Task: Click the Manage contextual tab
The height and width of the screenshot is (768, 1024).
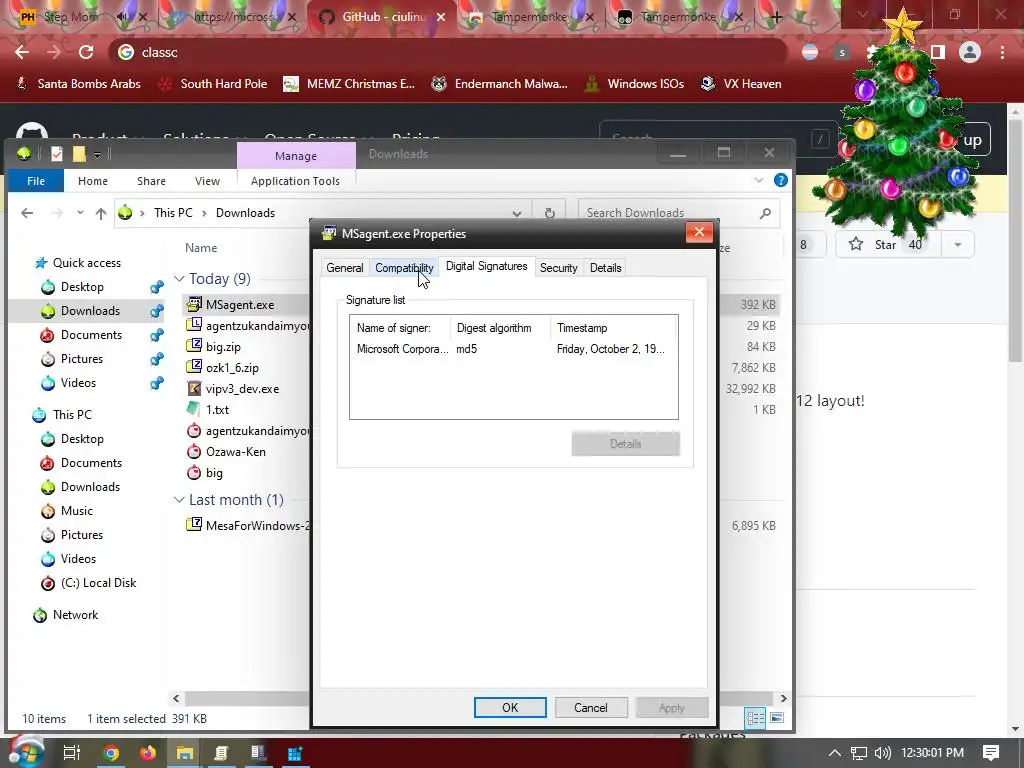Action: click(x=296, y=155)
